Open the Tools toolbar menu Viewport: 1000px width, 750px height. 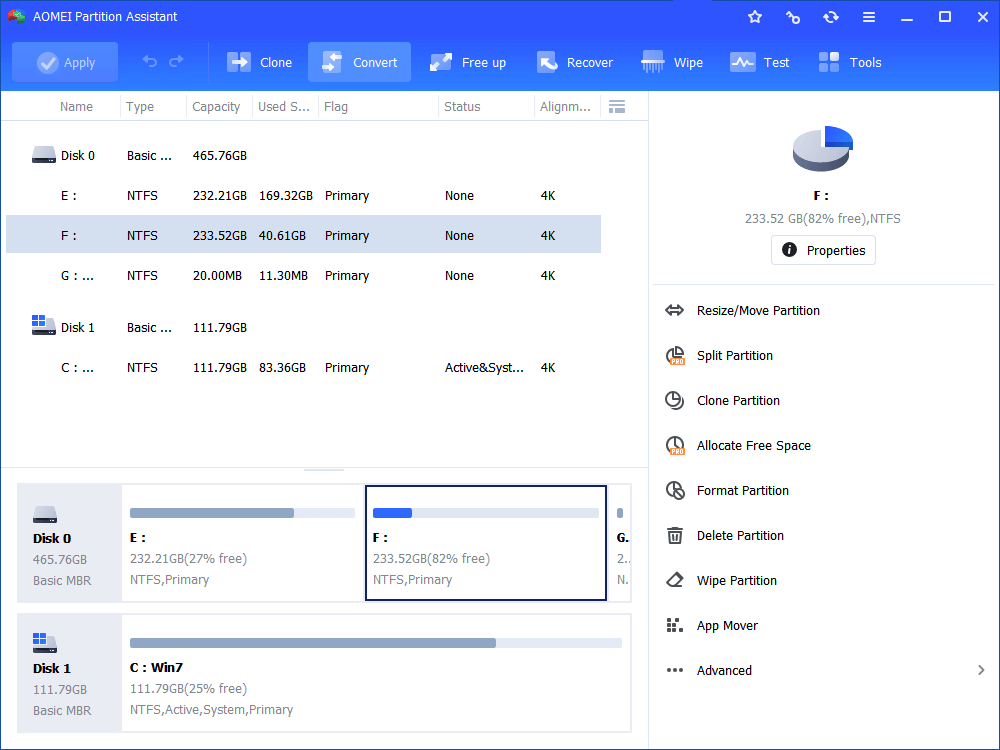pyautogui.click(x=829, y=62)
